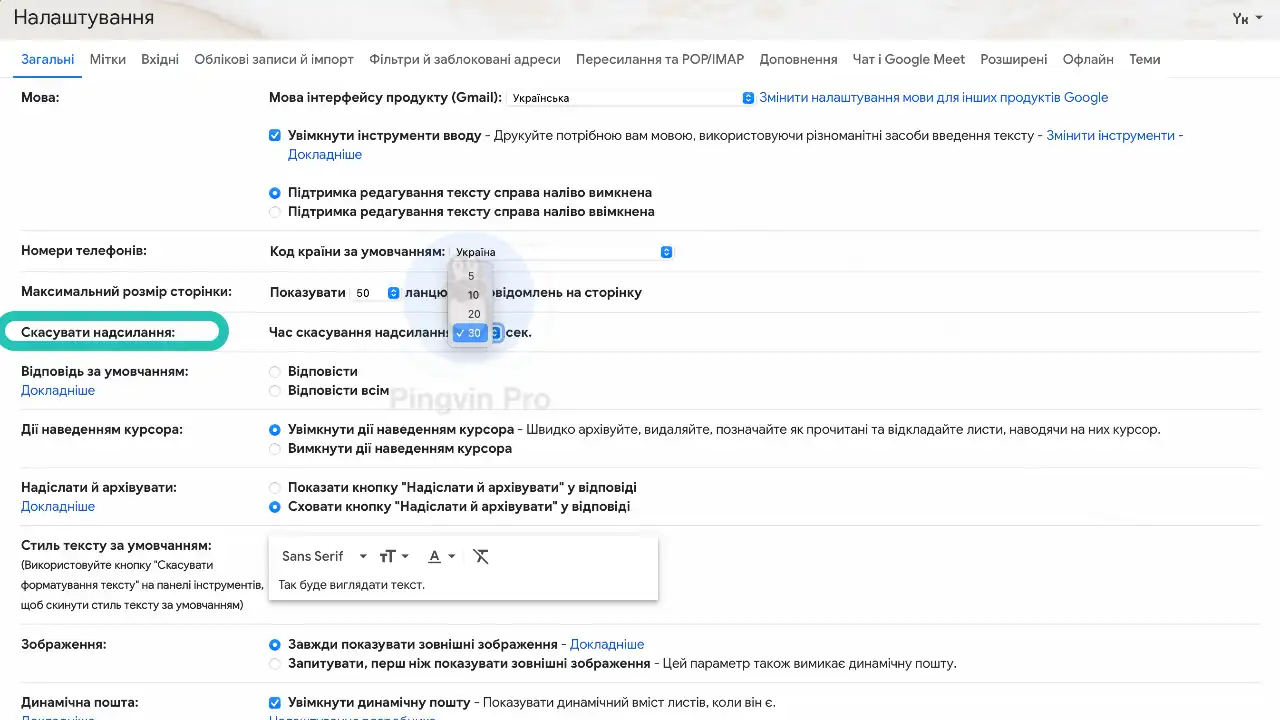Click the sample text Так буде виглядати текст
This screenshot has height=720, width=1280.
click(x=352, y=585)
